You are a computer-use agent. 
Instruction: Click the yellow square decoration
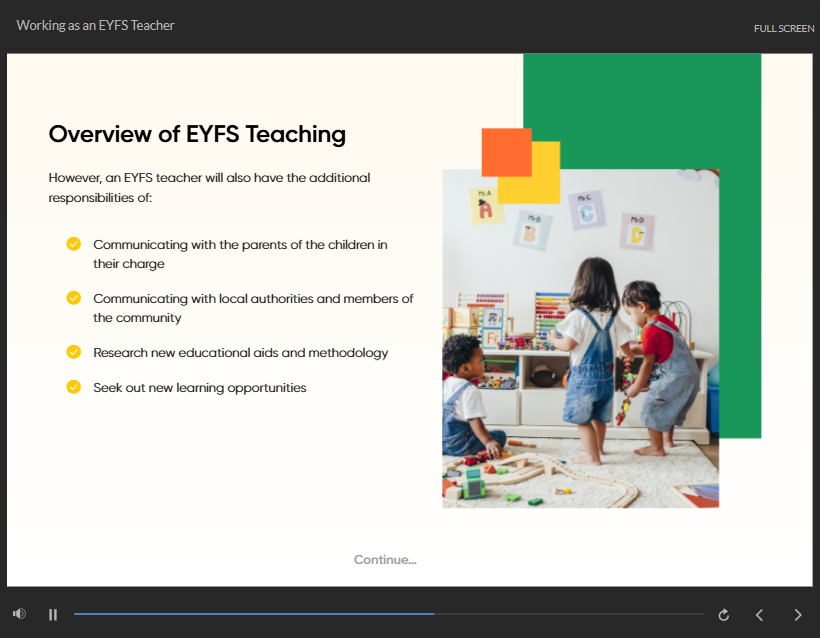click(543, 185)
